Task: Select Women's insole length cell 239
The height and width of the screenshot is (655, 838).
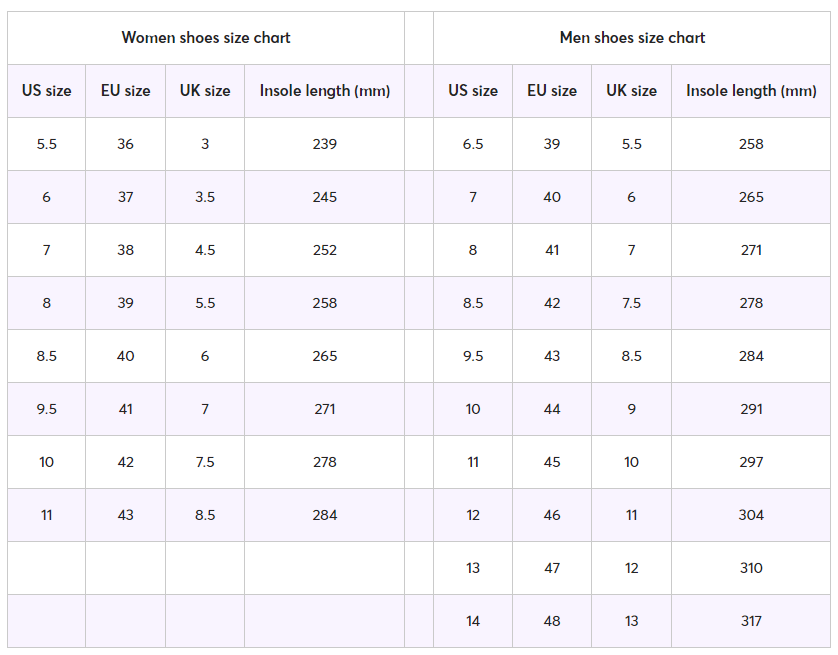Action: [x=324, y=144]
